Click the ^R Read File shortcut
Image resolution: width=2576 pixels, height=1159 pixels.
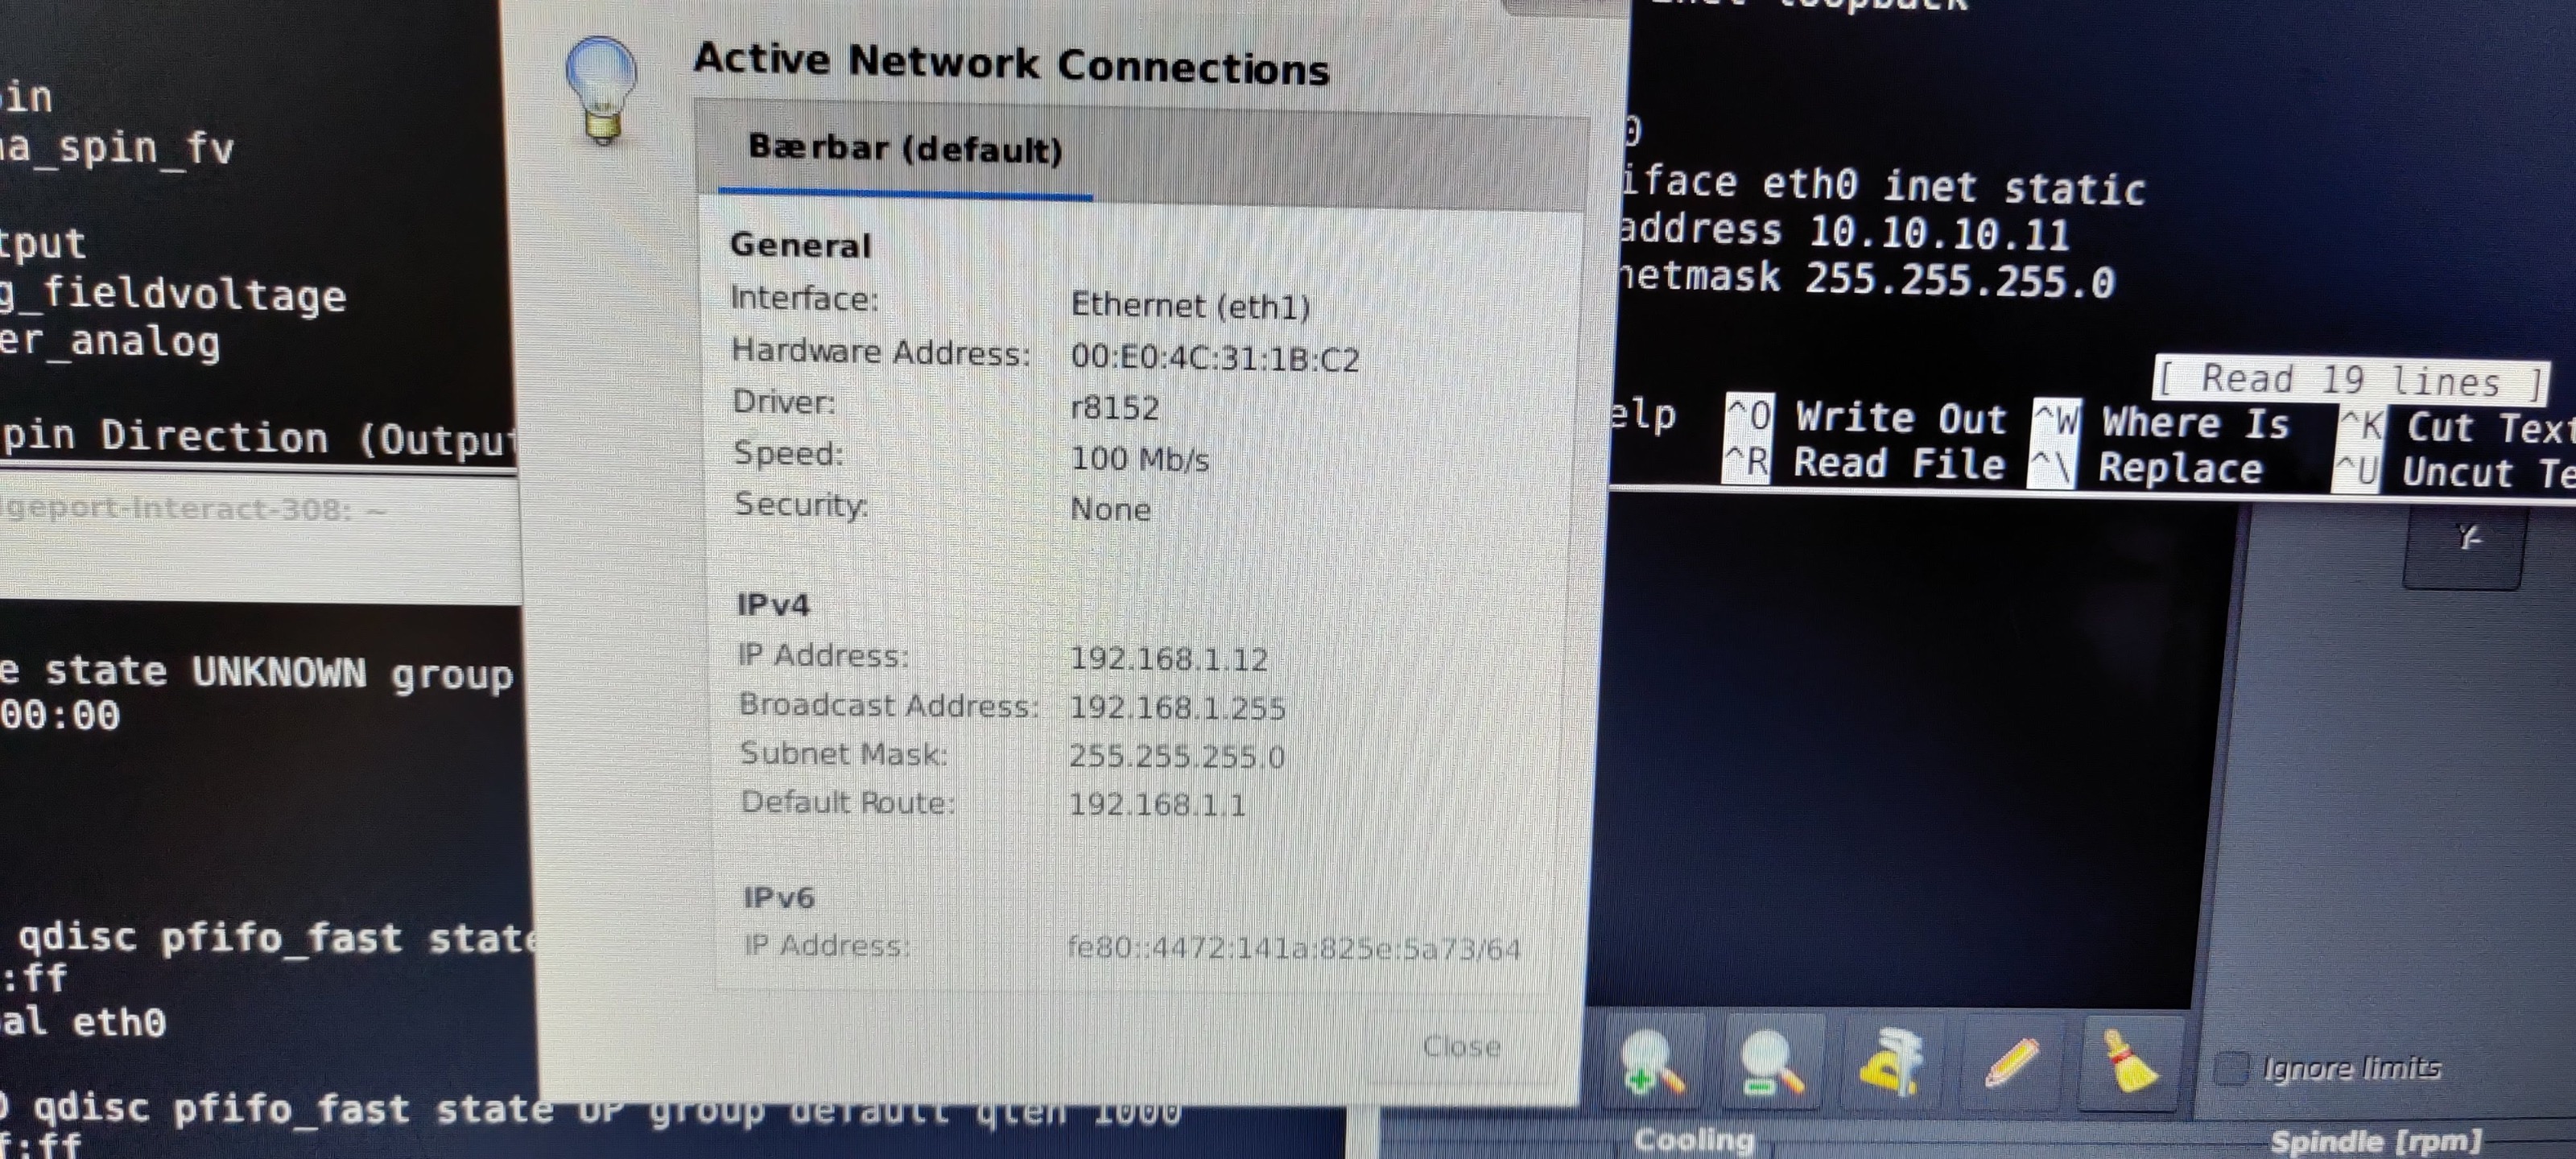click(x=1864, y=463)
